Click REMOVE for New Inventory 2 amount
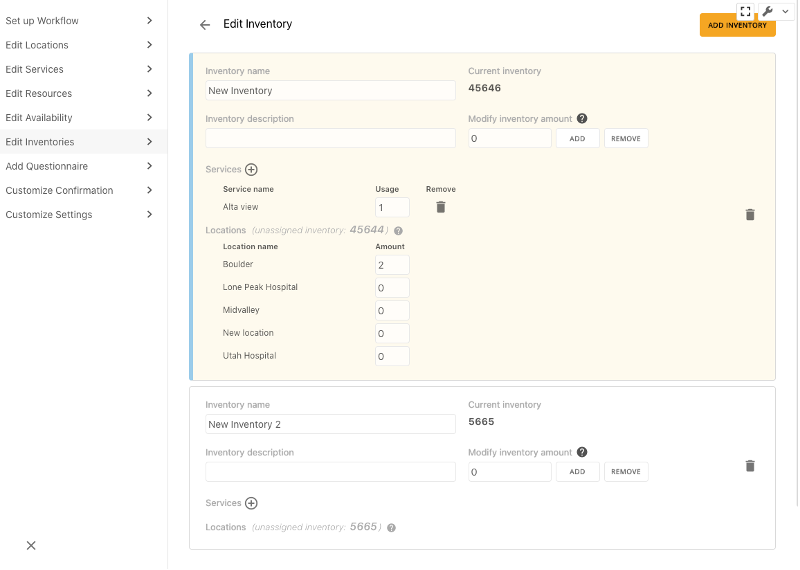The image size is (800, 570). 626,472
